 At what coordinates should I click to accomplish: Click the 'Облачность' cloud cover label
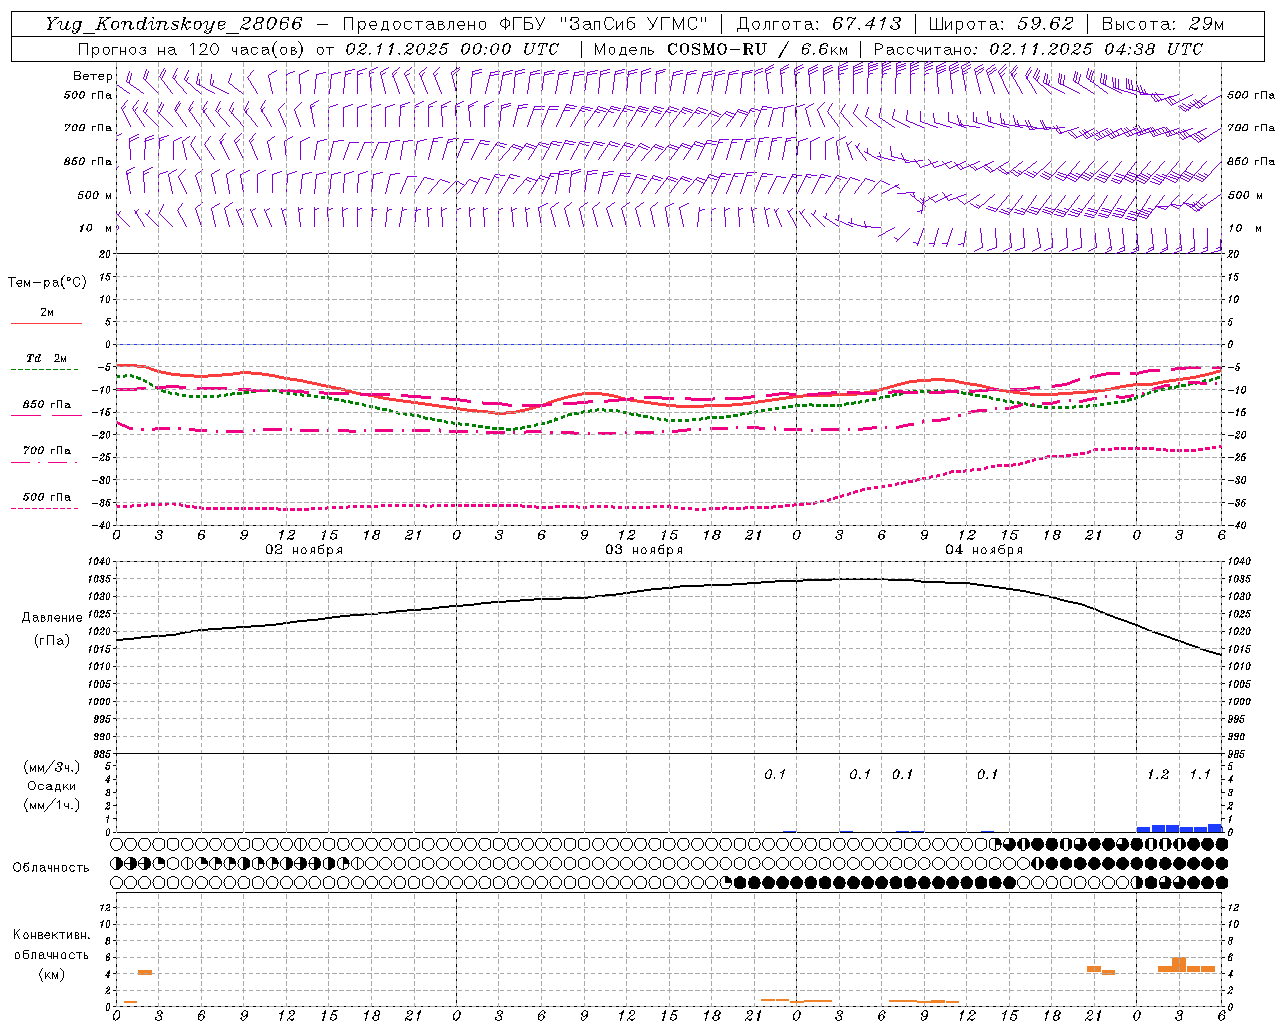tap(51, 868)
